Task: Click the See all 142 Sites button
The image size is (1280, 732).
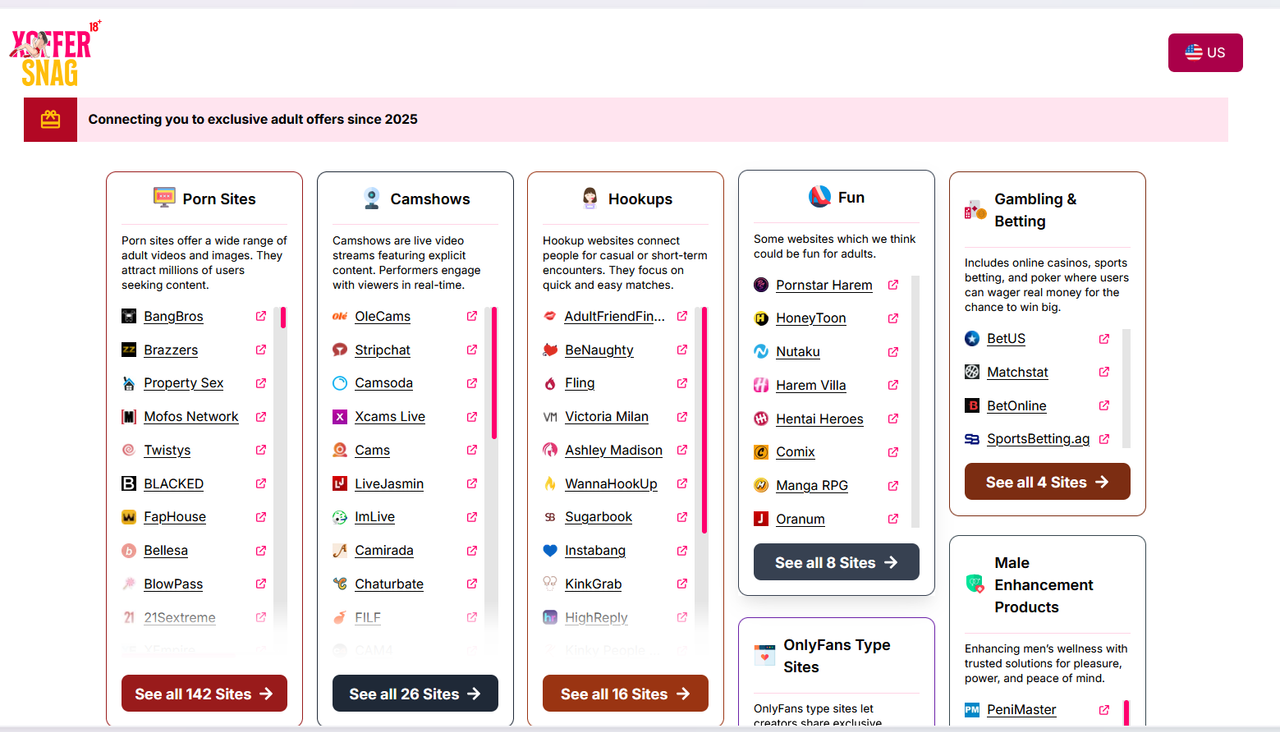Action: 204,693
